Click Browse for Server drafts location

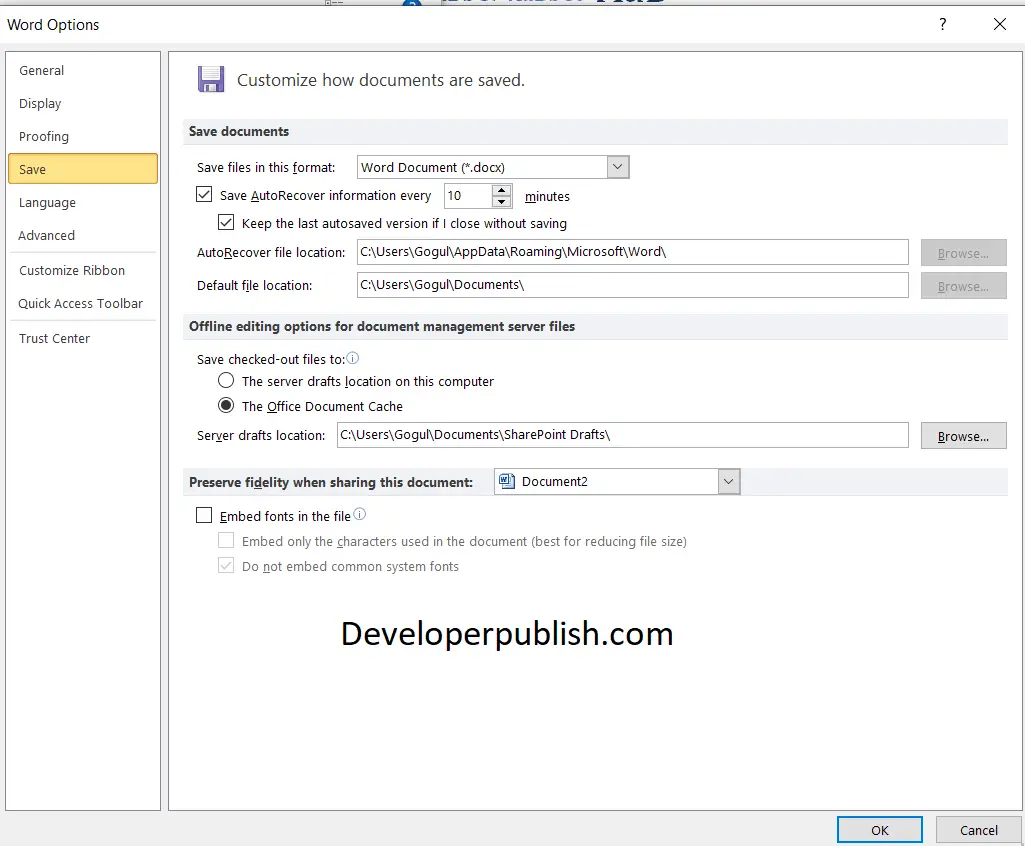pyautogui.click(x=964, y=436)
